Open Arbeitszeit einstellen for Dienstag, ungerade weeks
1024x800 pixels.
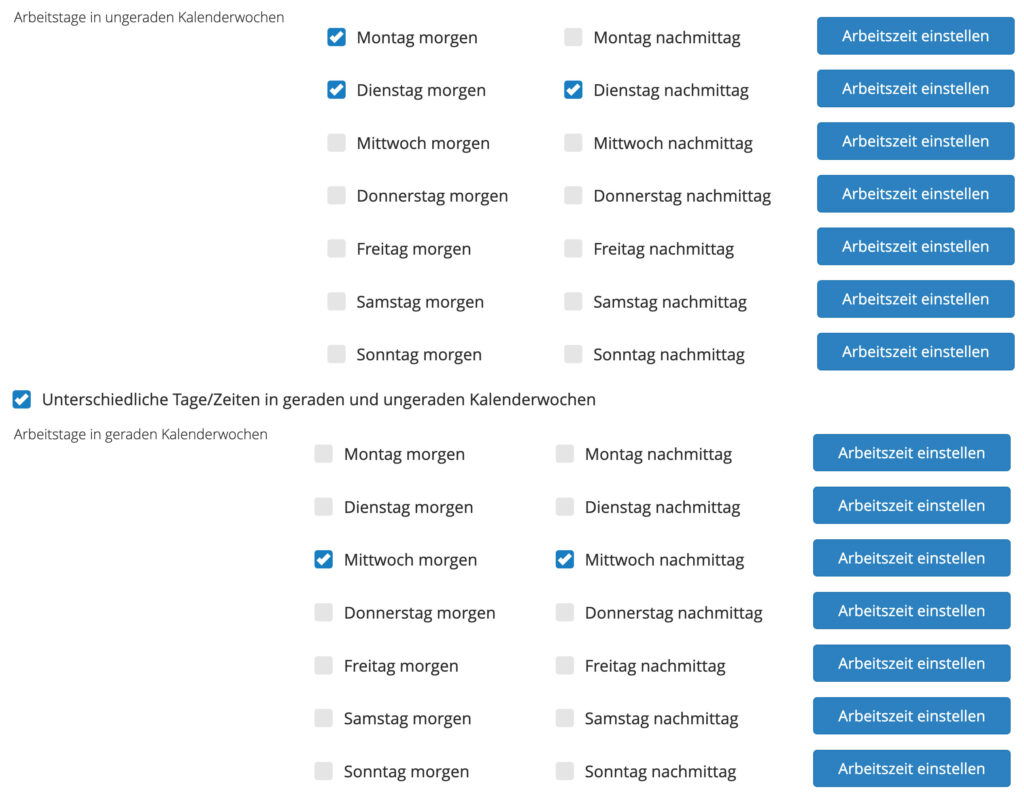[915, 88]
